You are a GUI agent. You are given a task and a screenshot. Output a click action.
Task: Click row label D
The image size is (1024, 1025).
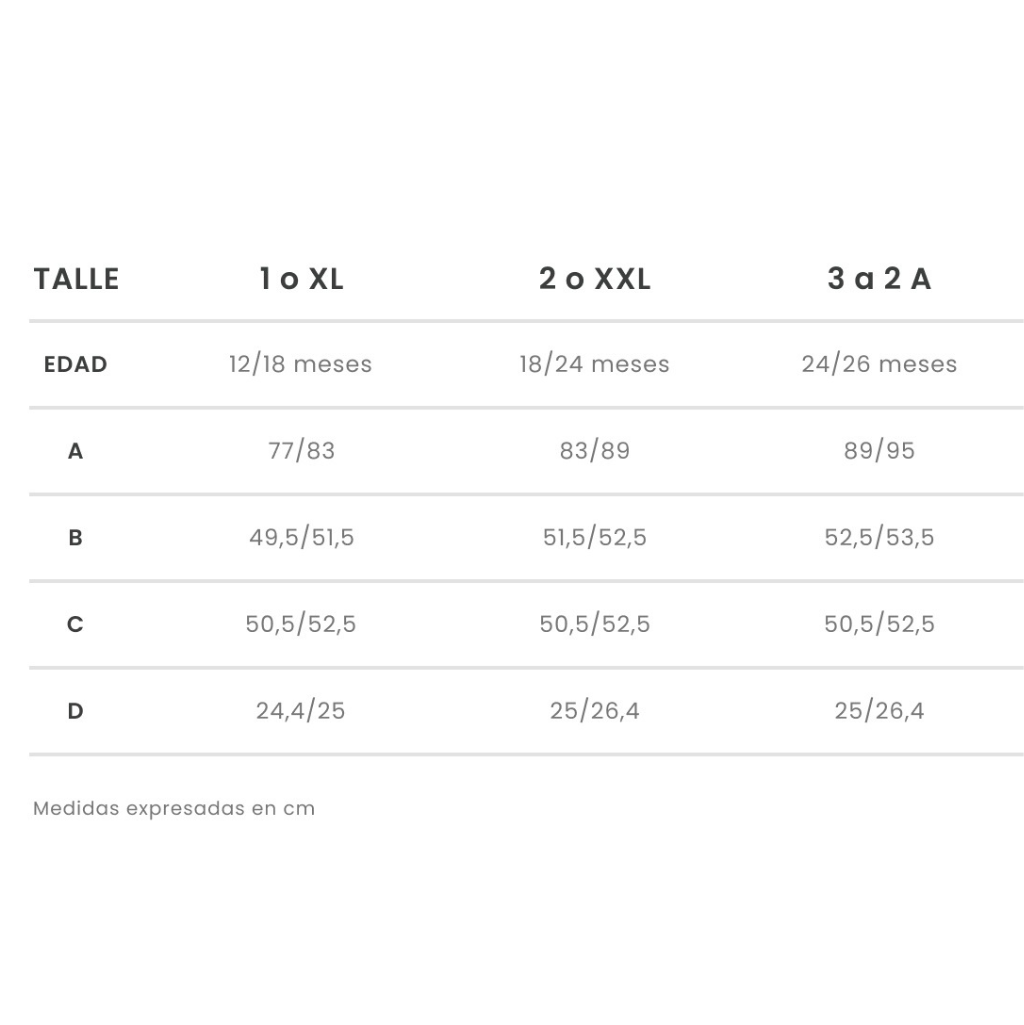pyautogui.click(x=75, y=711)
